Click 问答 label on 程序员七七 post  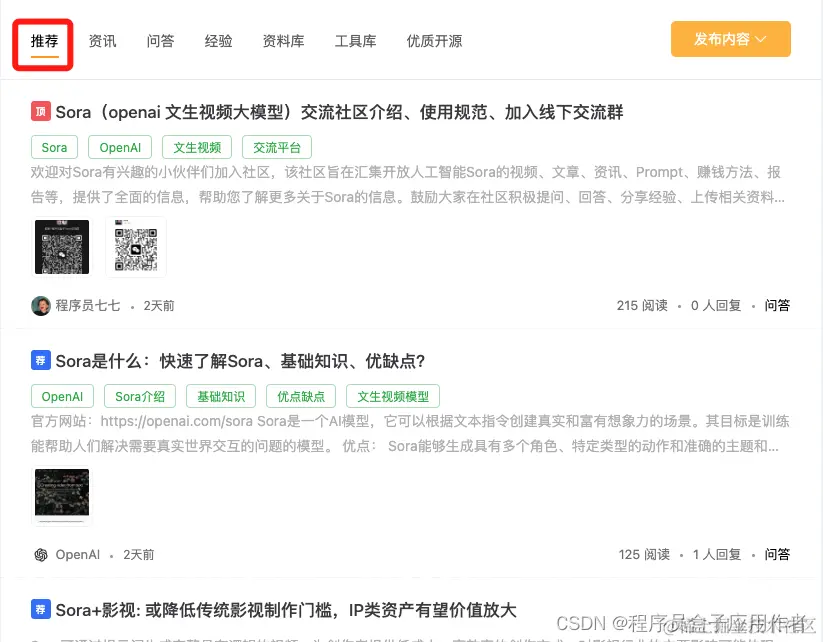(777, 306)
